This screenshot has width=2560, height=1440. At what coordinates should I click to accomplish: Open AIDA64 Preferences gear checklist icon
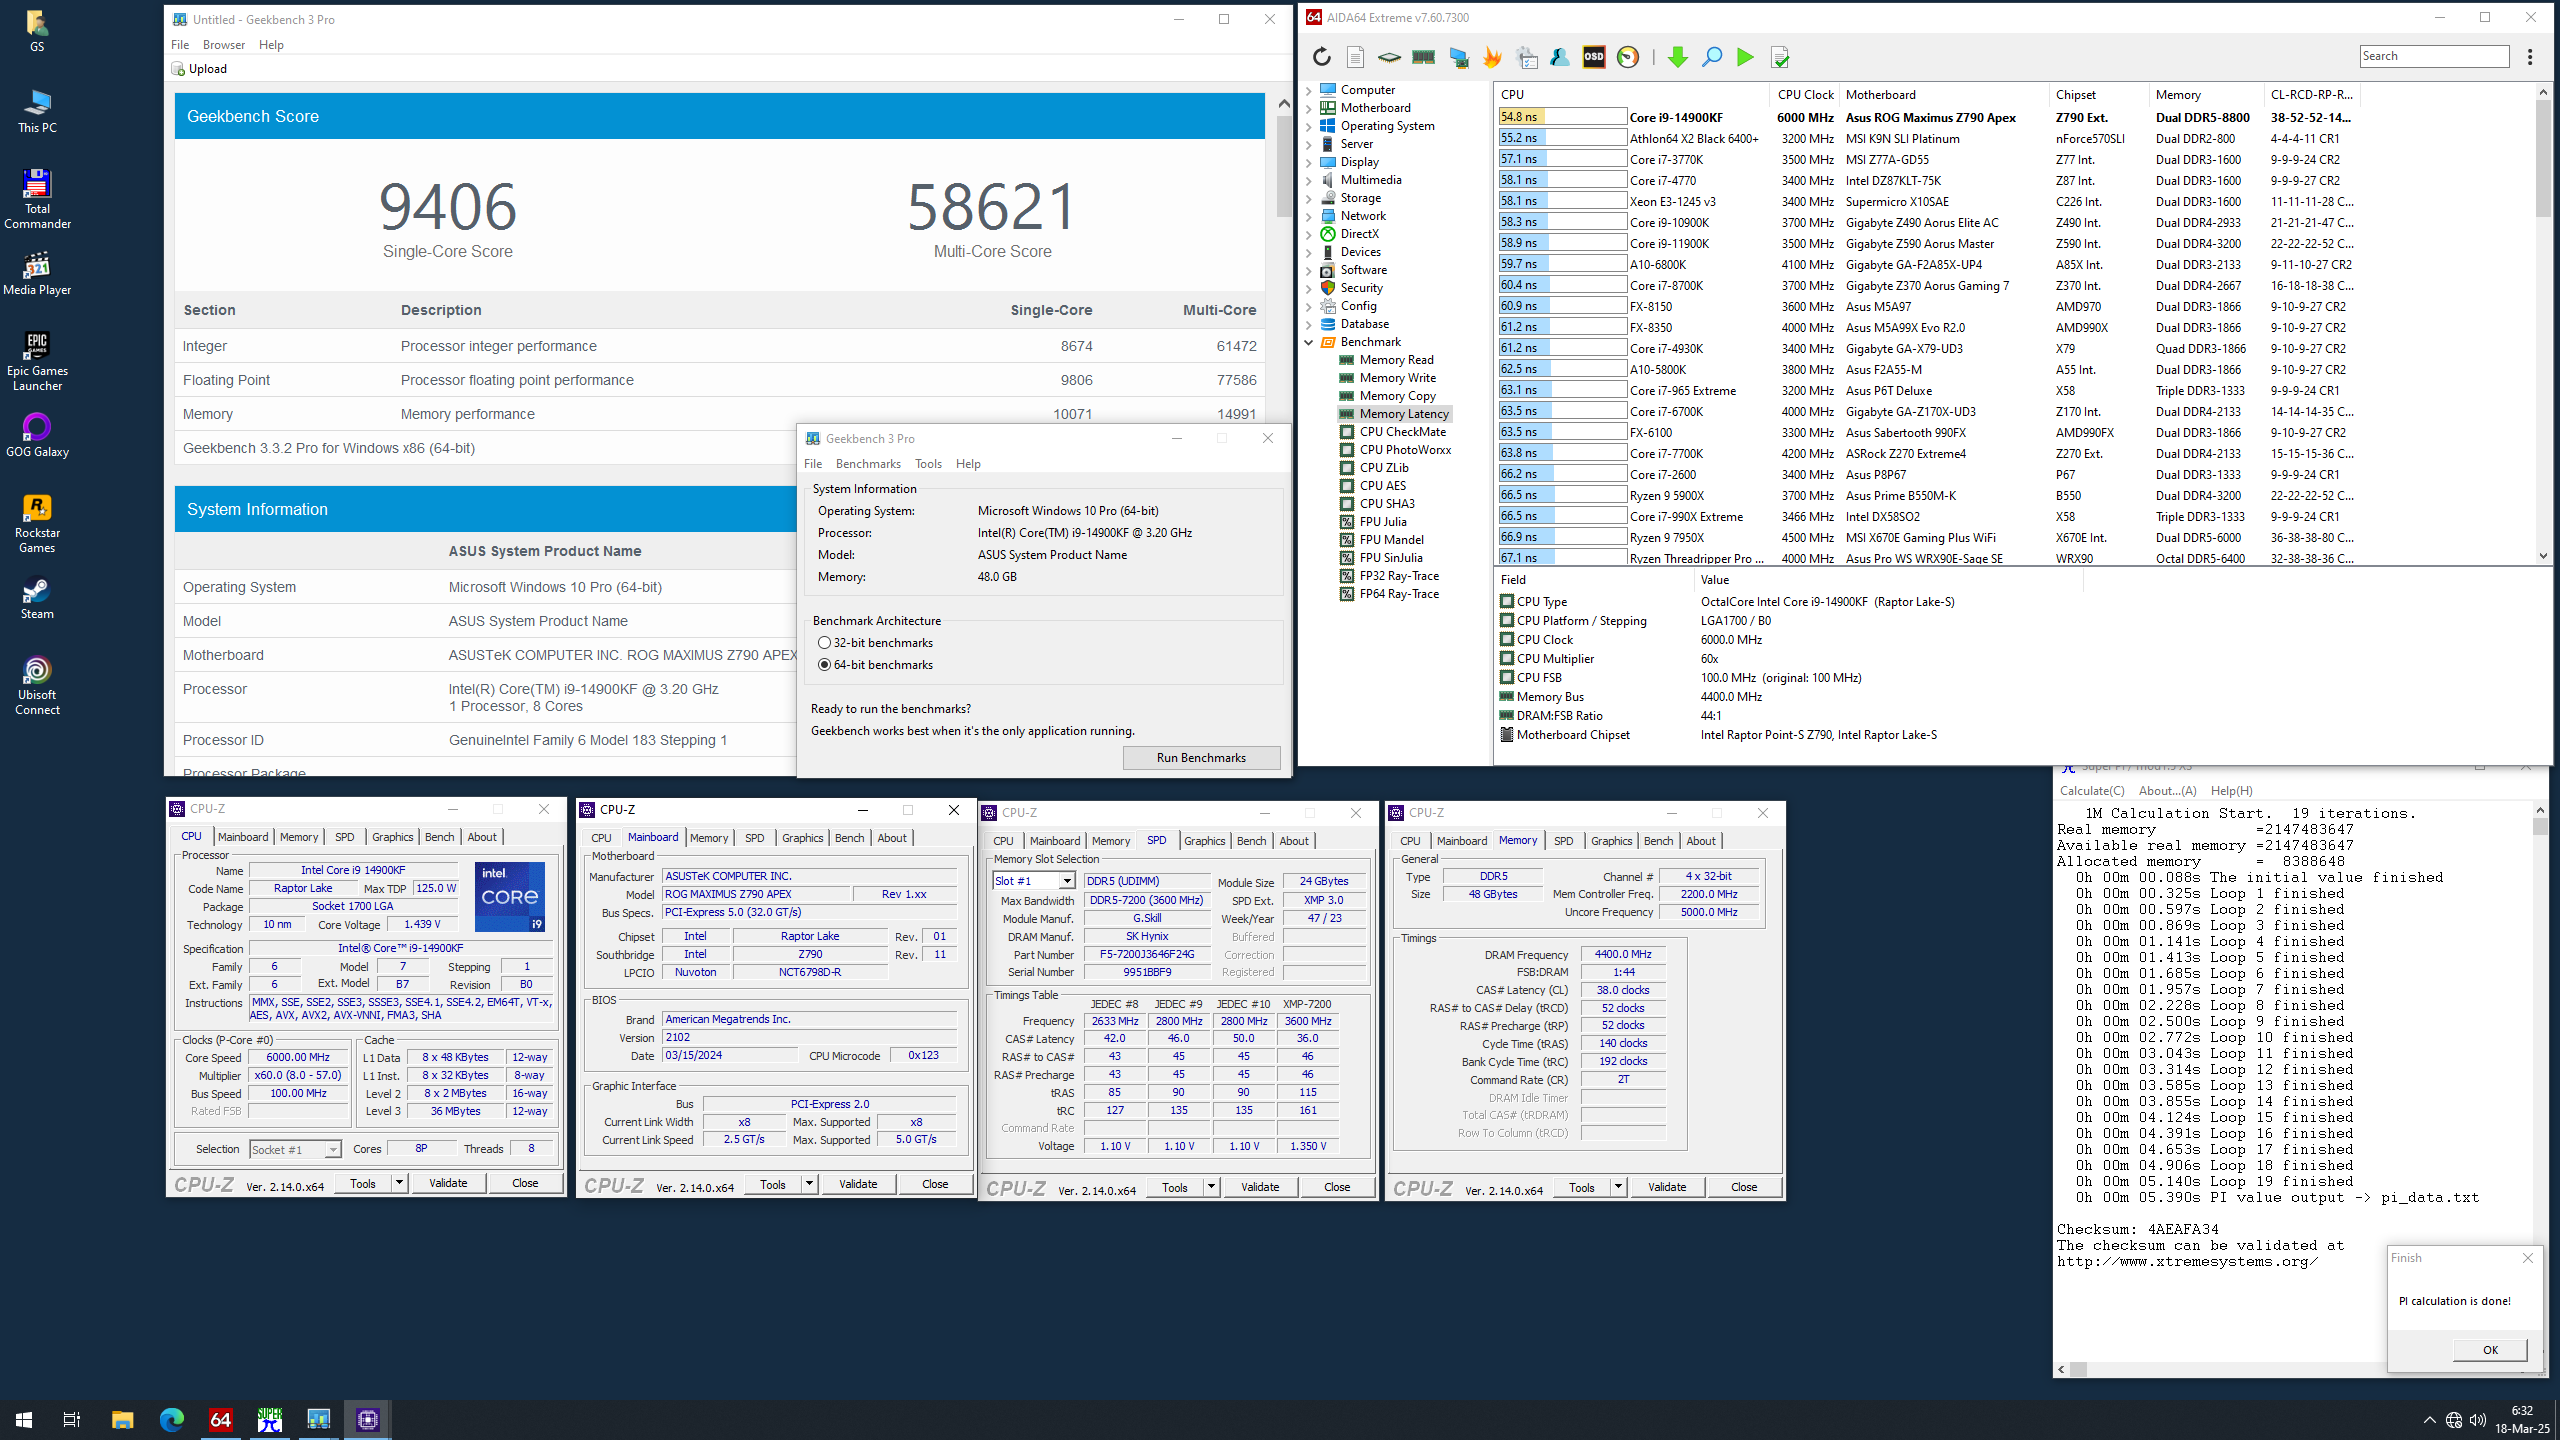coord(1527,57)
